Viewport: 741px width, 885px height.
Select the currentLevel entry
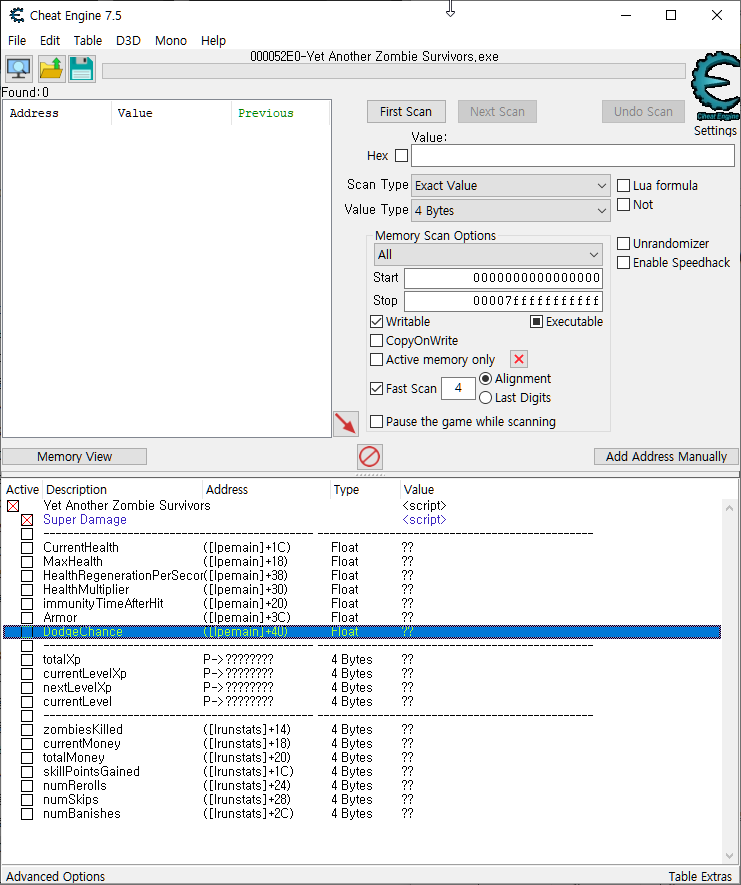362,702
